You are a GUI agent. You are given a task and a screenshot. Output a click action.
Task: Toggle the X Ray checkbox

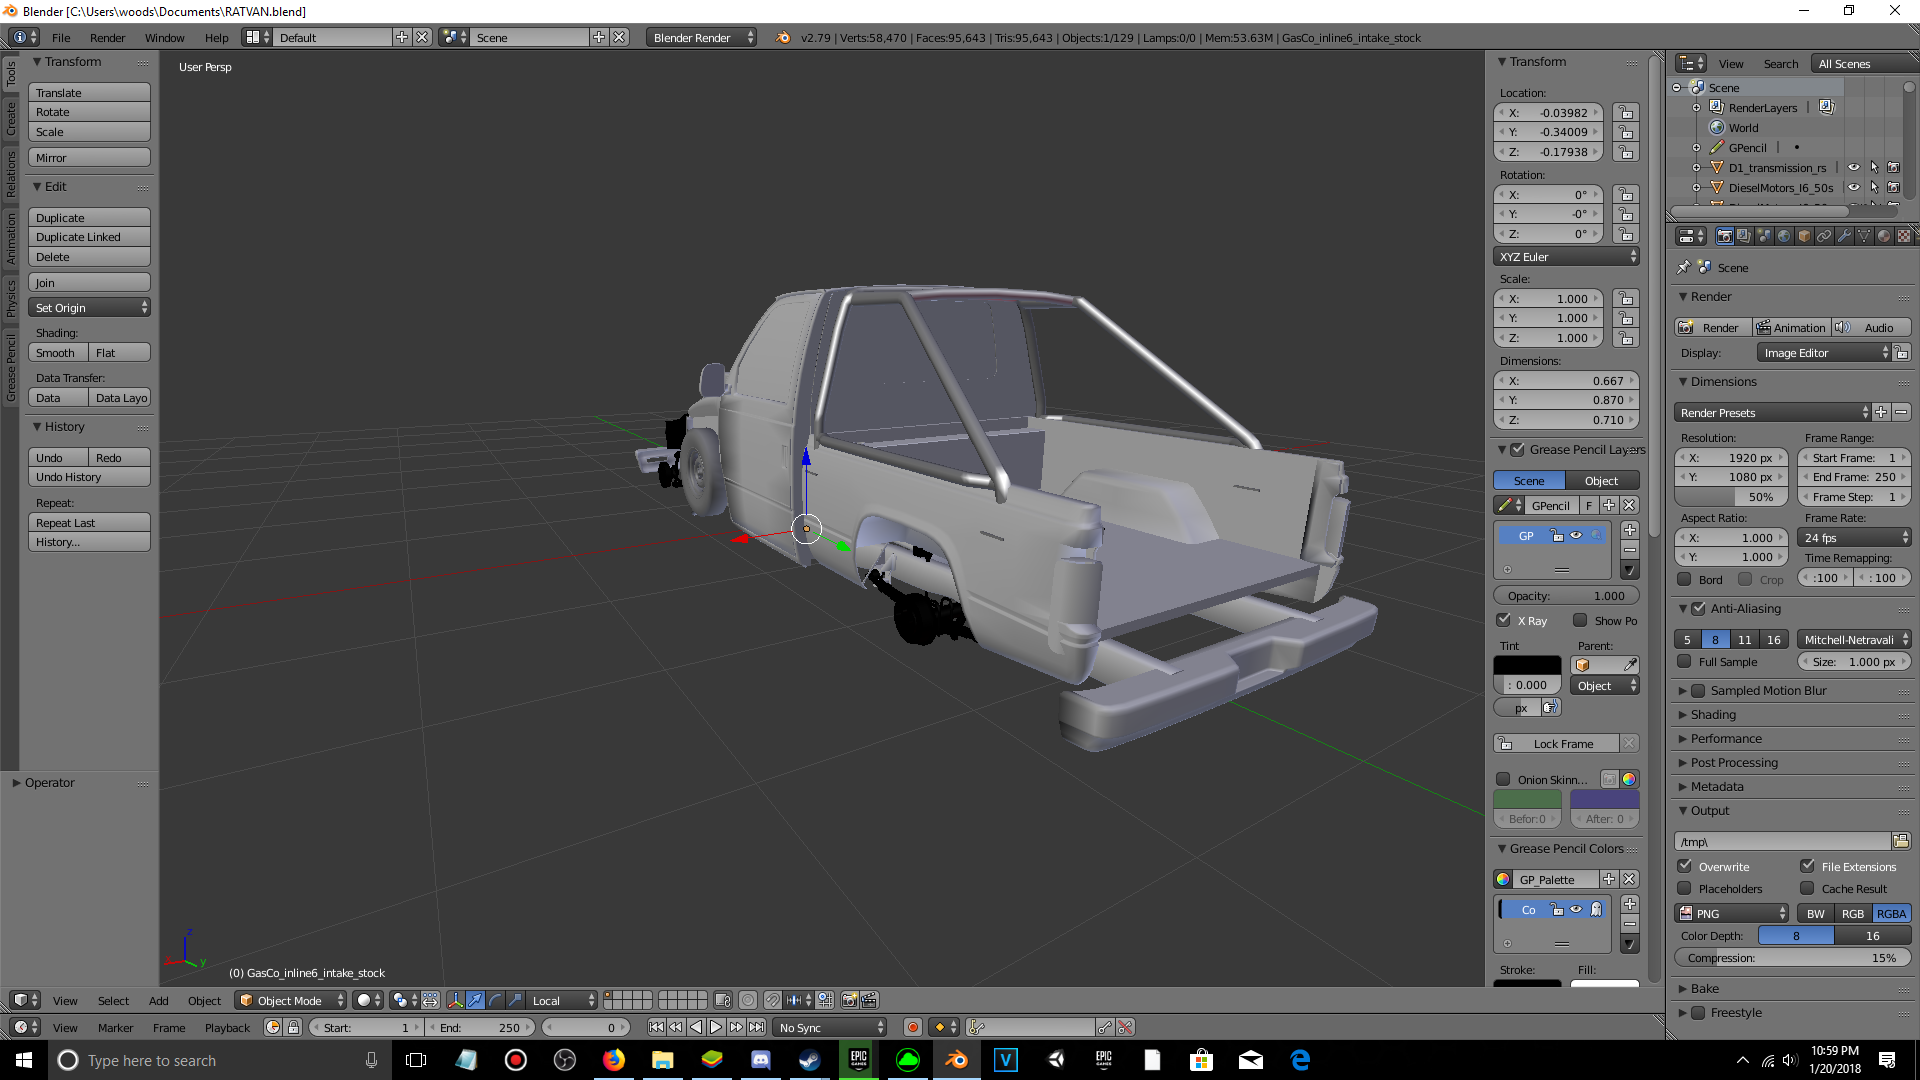pos(1504,620)
